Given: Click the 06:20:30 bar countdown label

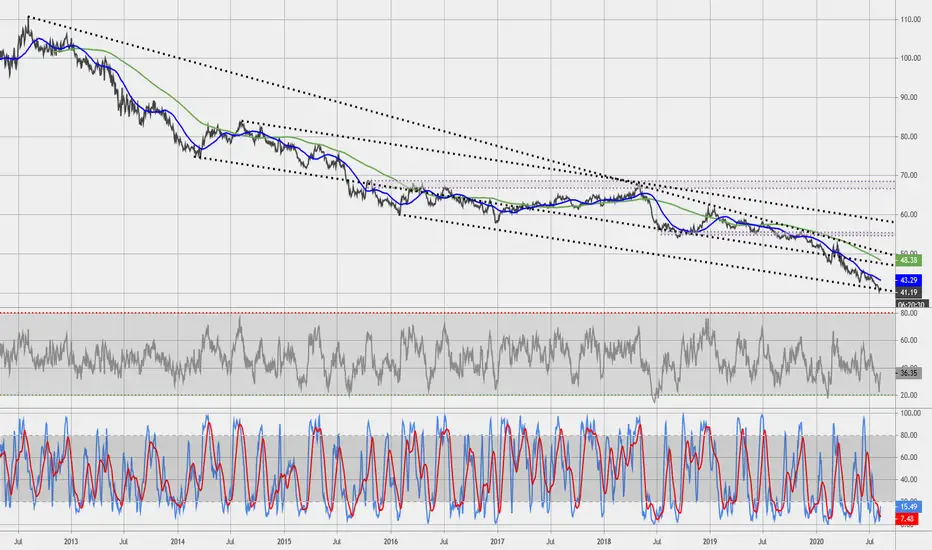Looking at the screenshot, I should tap(912, 304).
